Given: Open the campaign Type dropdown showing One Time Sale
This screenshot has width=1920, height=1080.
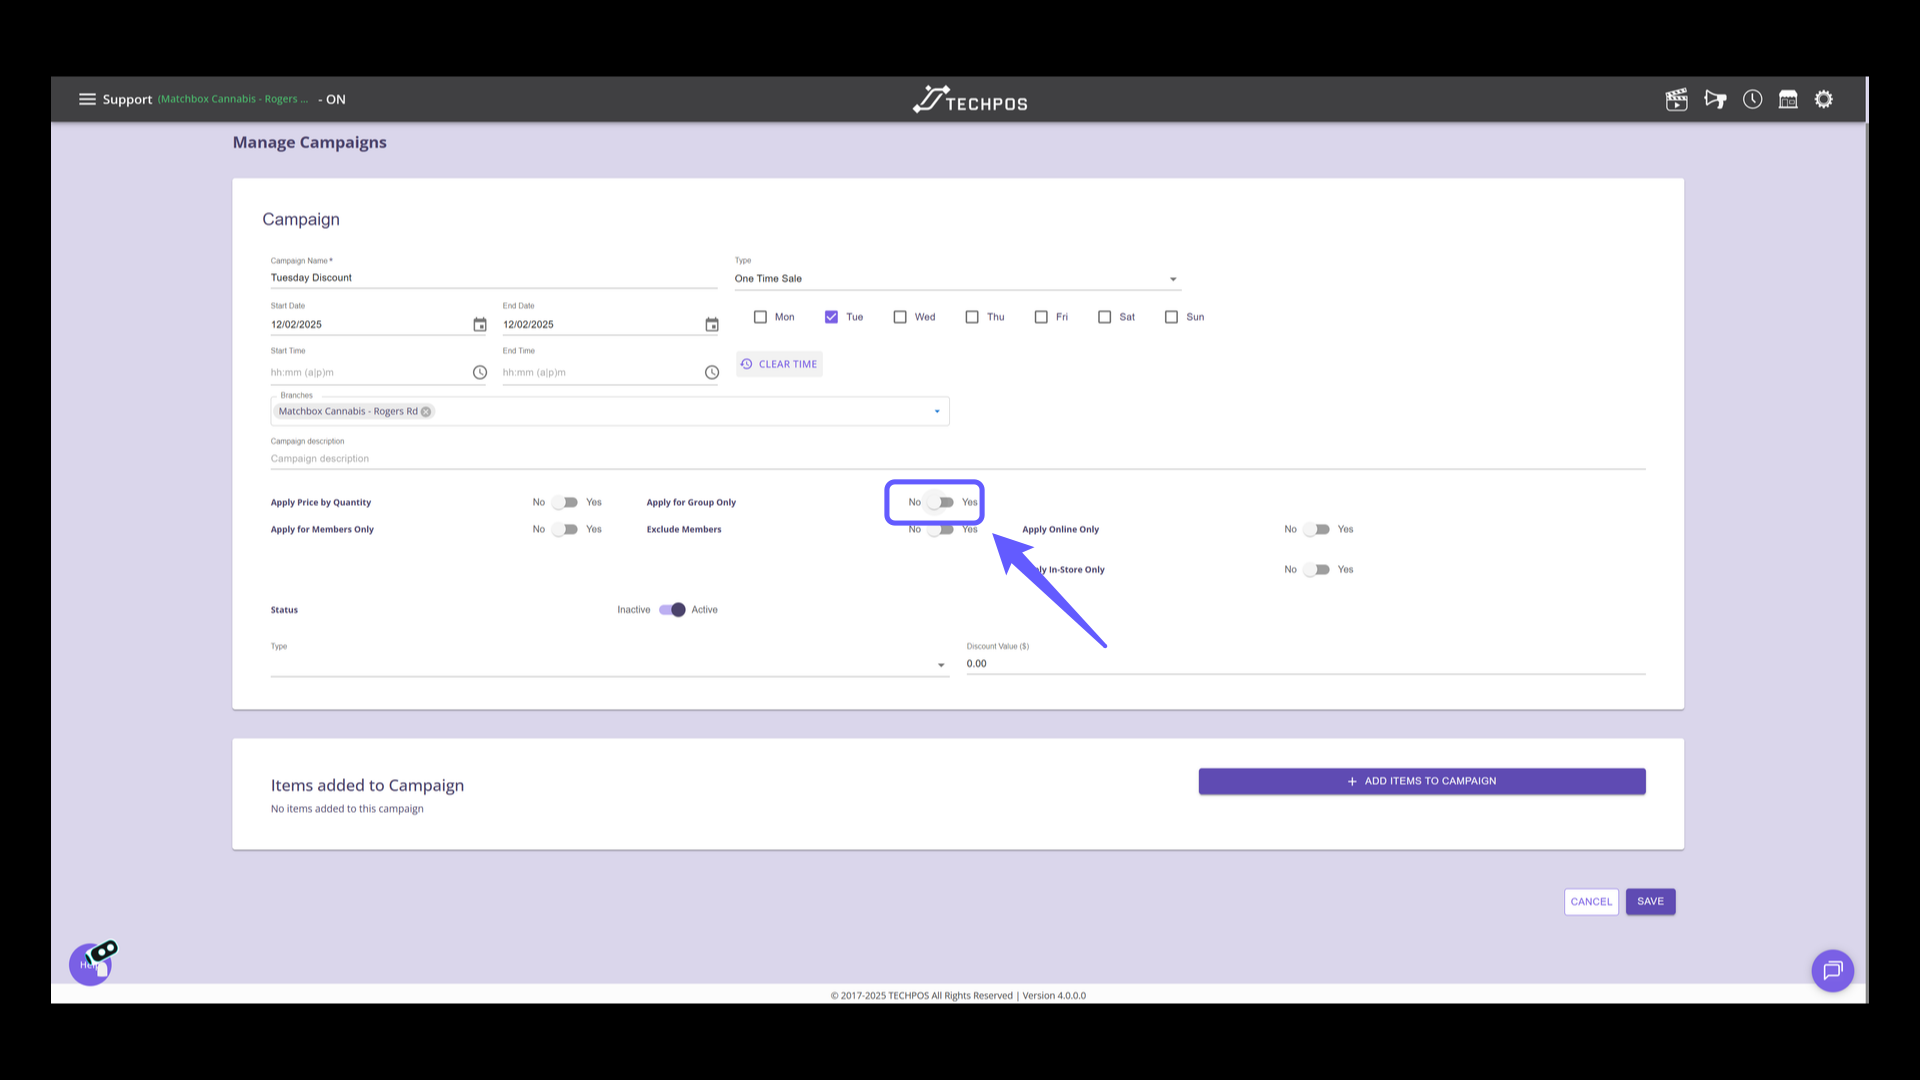Looking at the screenshot, I should pyautogui.click(x=1172, y=278).
